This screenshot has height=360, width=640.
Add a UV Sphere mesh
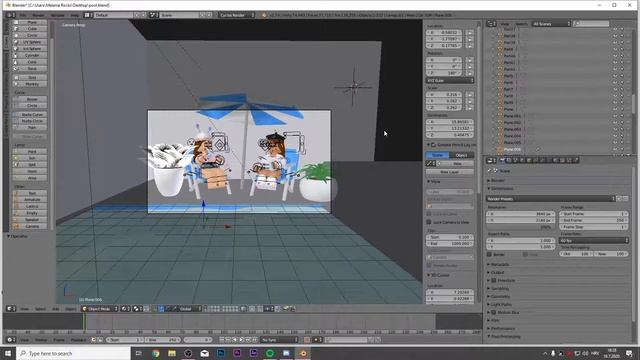point(30,42)
